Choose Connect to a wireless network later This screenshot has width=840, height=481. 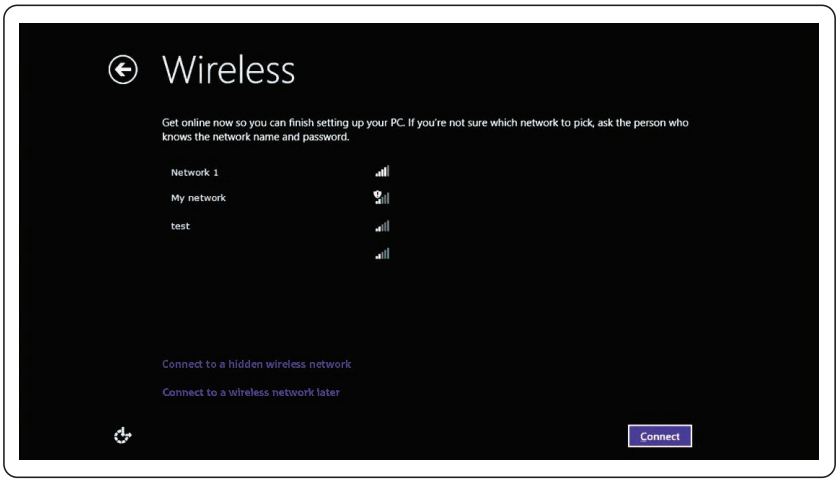point(251,393)
